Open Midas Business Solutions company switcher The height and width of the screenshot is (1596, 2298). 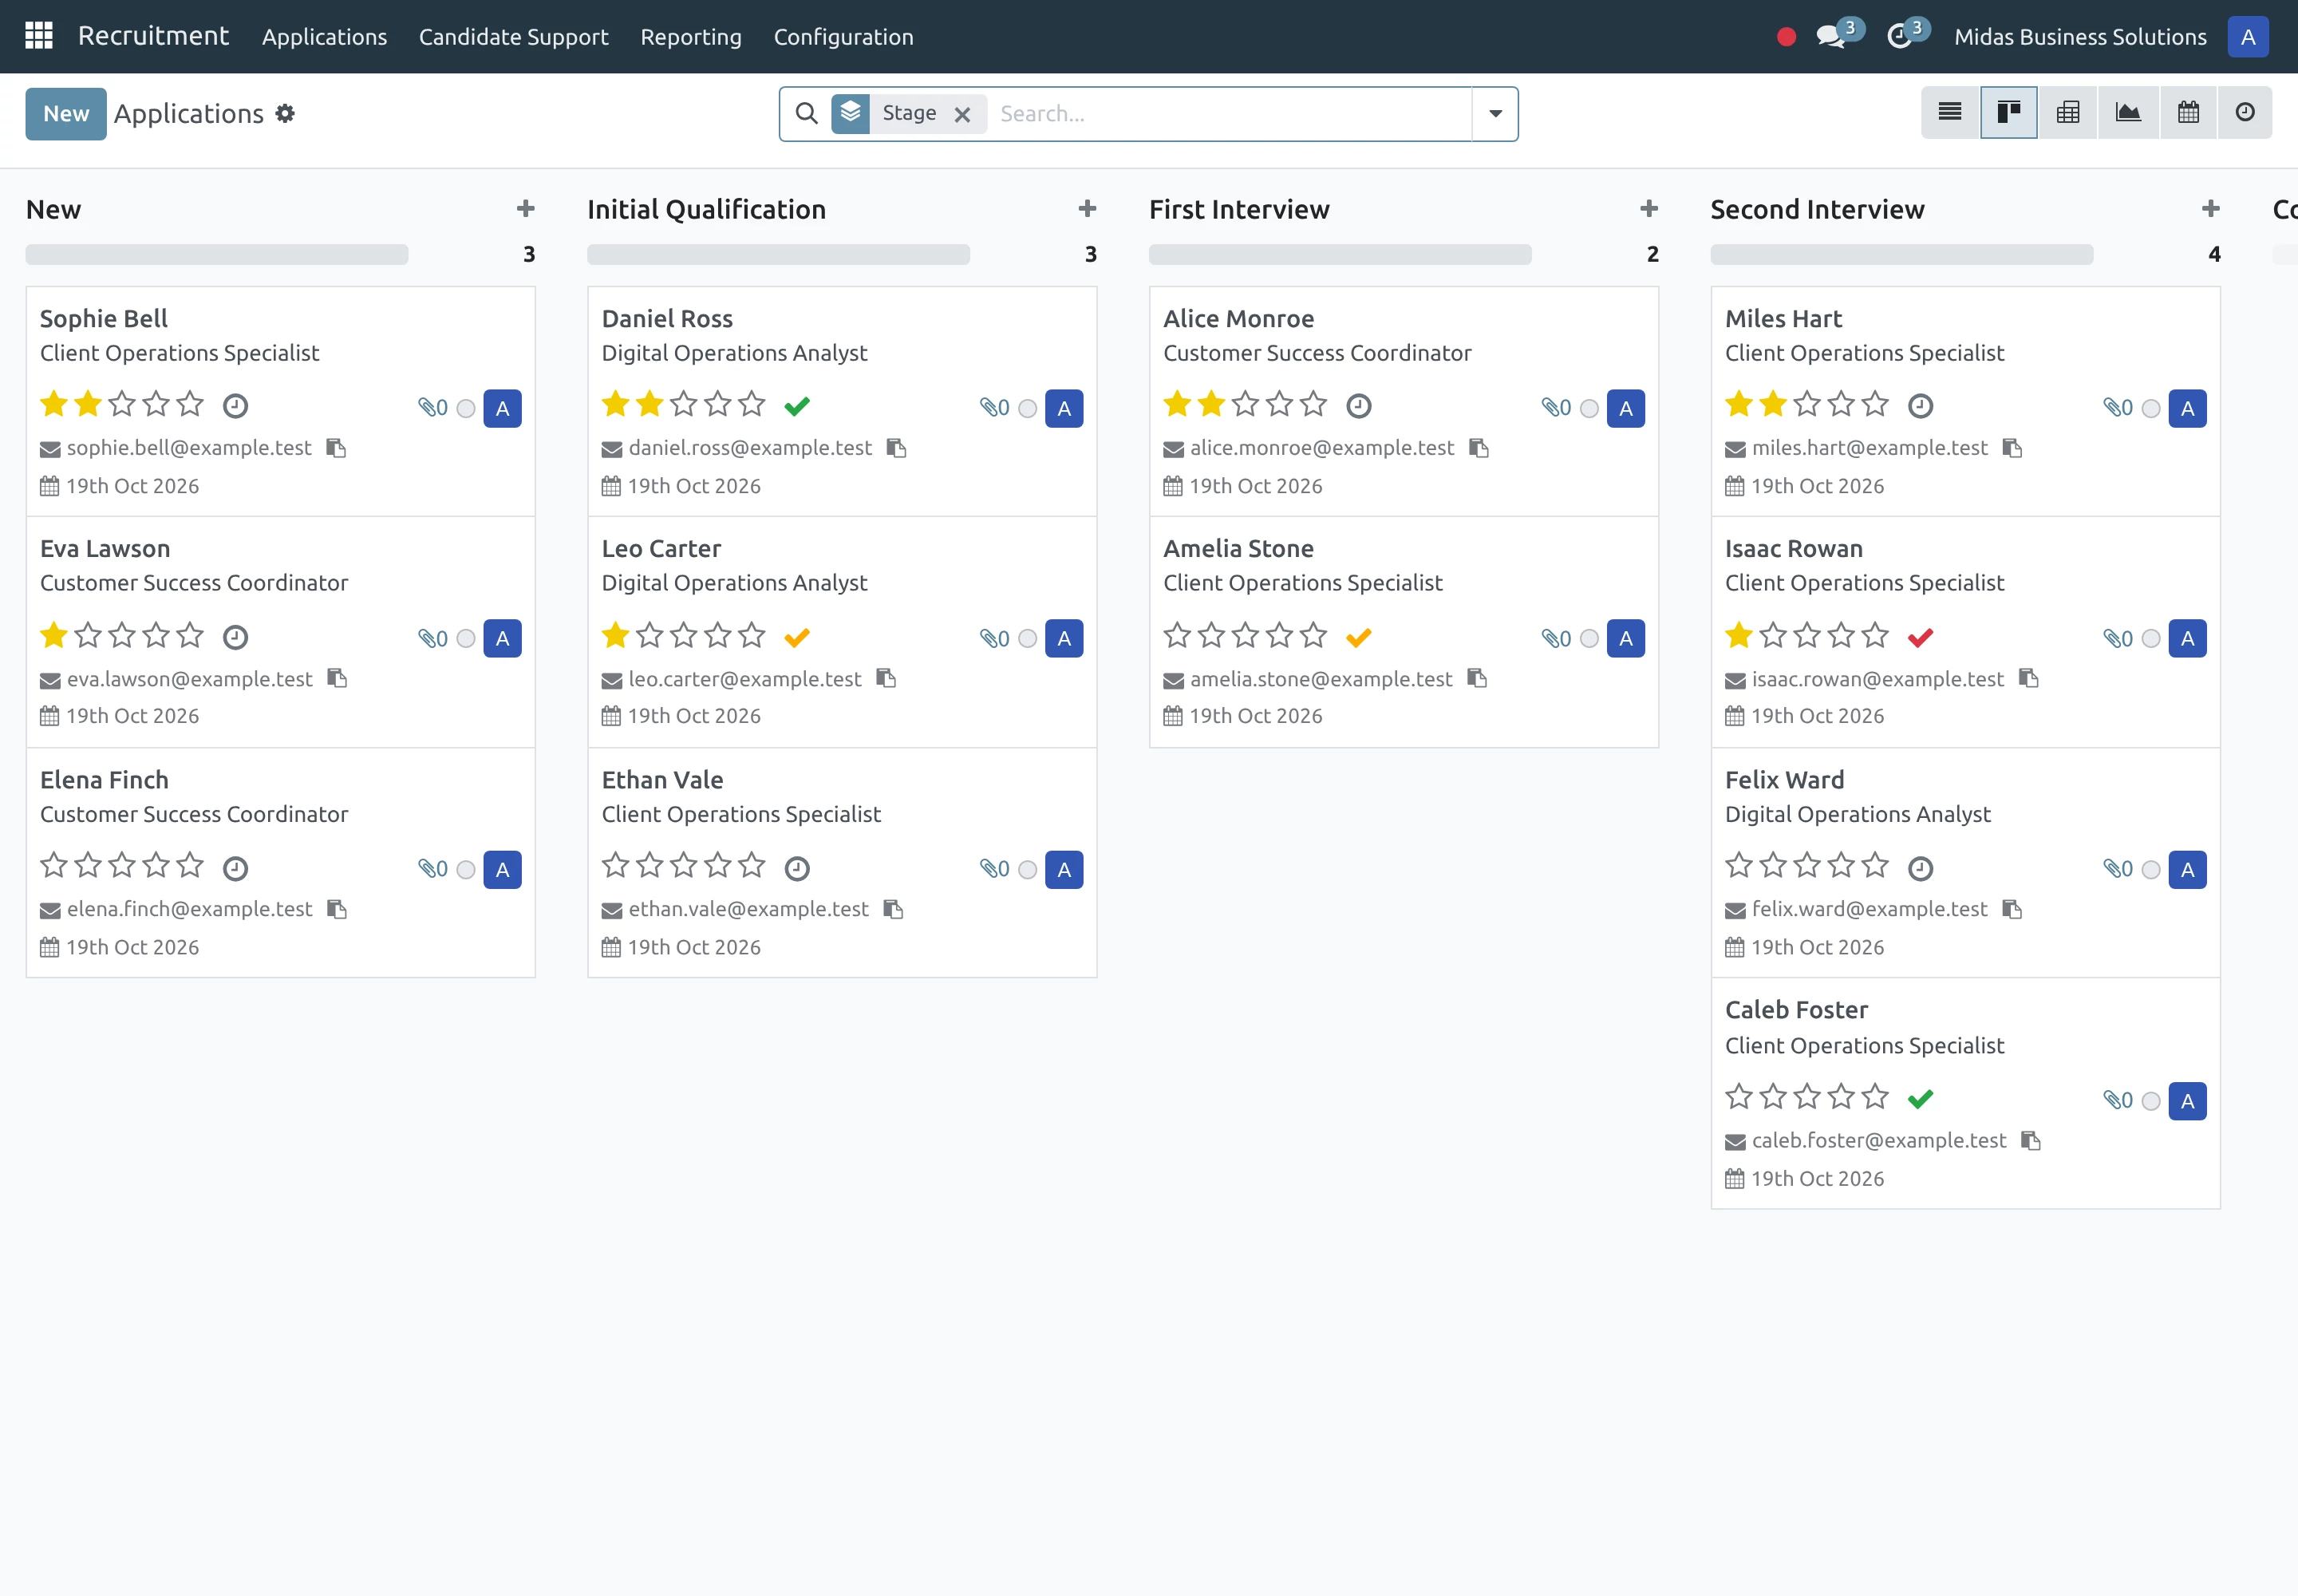(x=2080, y=37)
